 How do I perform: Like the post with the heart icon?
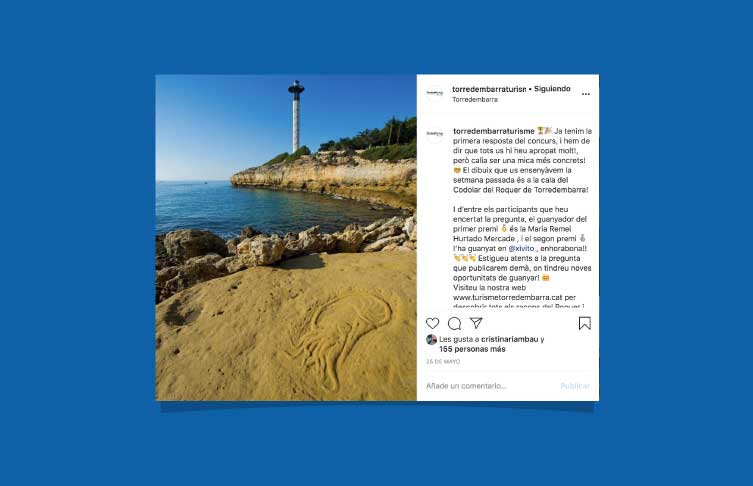tap(432, 324)
